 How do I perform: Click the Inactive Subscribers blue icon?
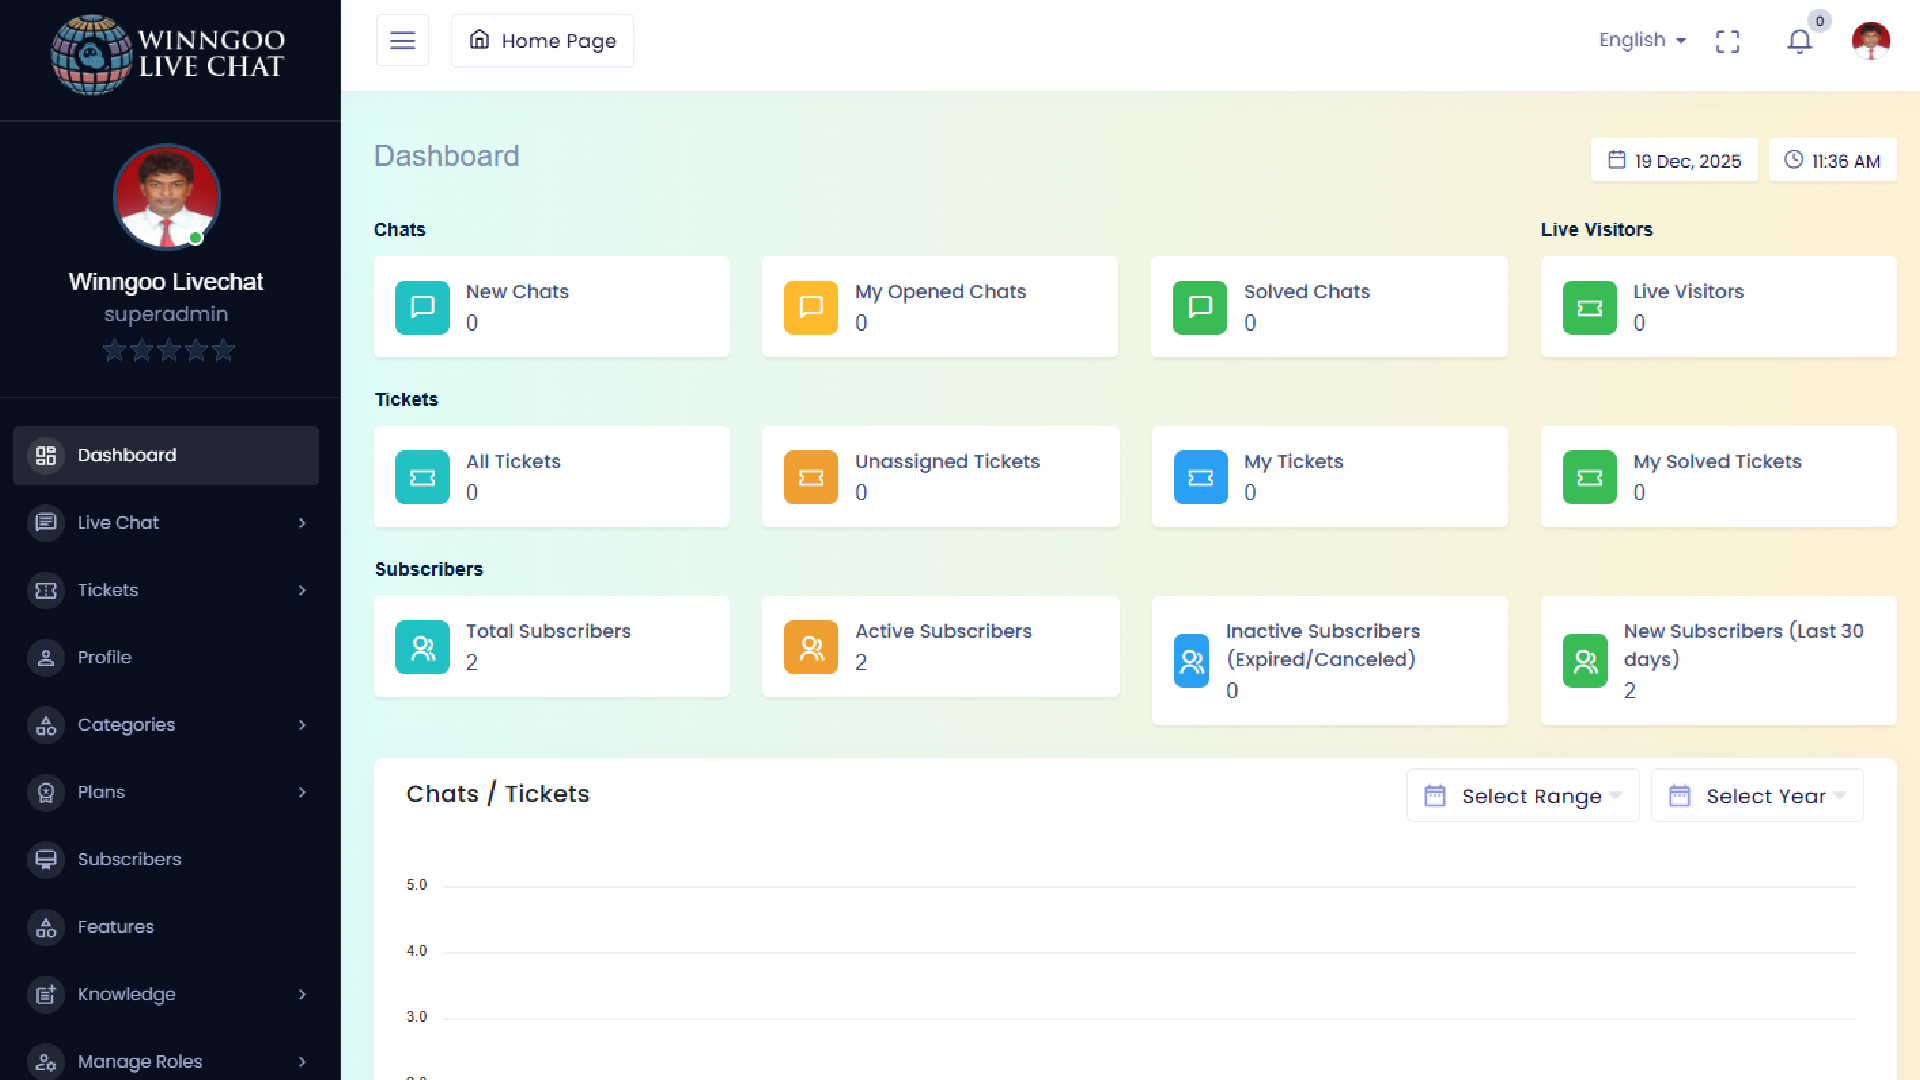click(1191, 661)
